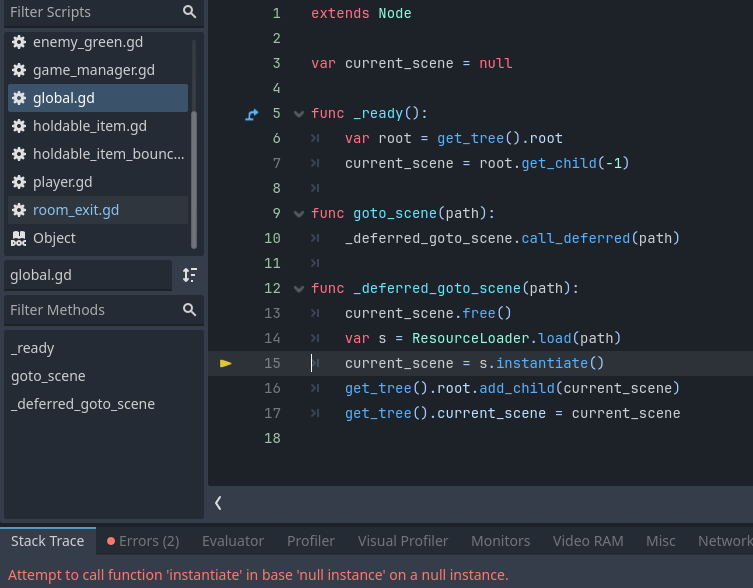Collapse the goto_scene function at line 9
This screenshot has width=753, height=588.
point(299,214)
